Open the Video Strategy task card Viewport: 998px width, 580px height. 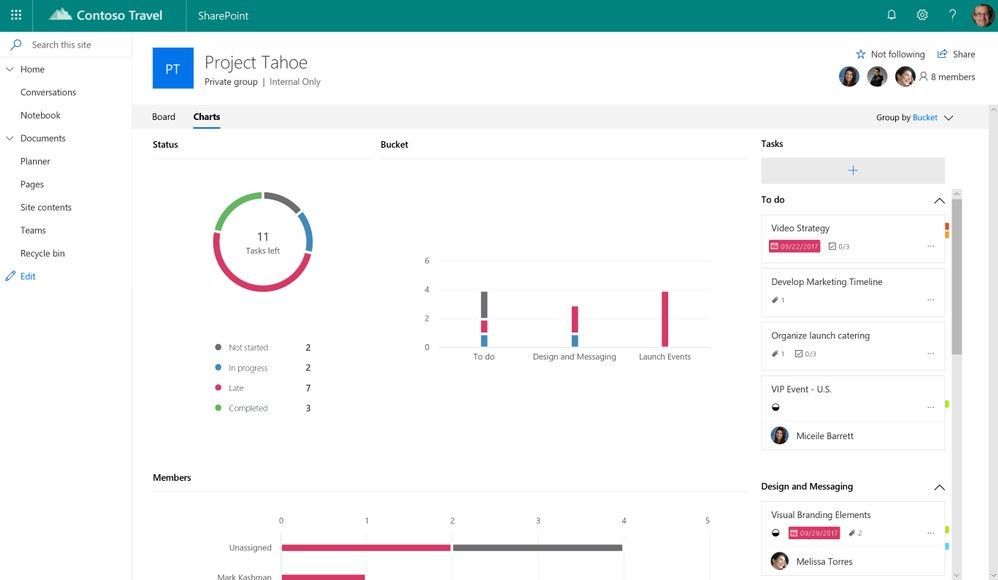[x=853, y=239]
